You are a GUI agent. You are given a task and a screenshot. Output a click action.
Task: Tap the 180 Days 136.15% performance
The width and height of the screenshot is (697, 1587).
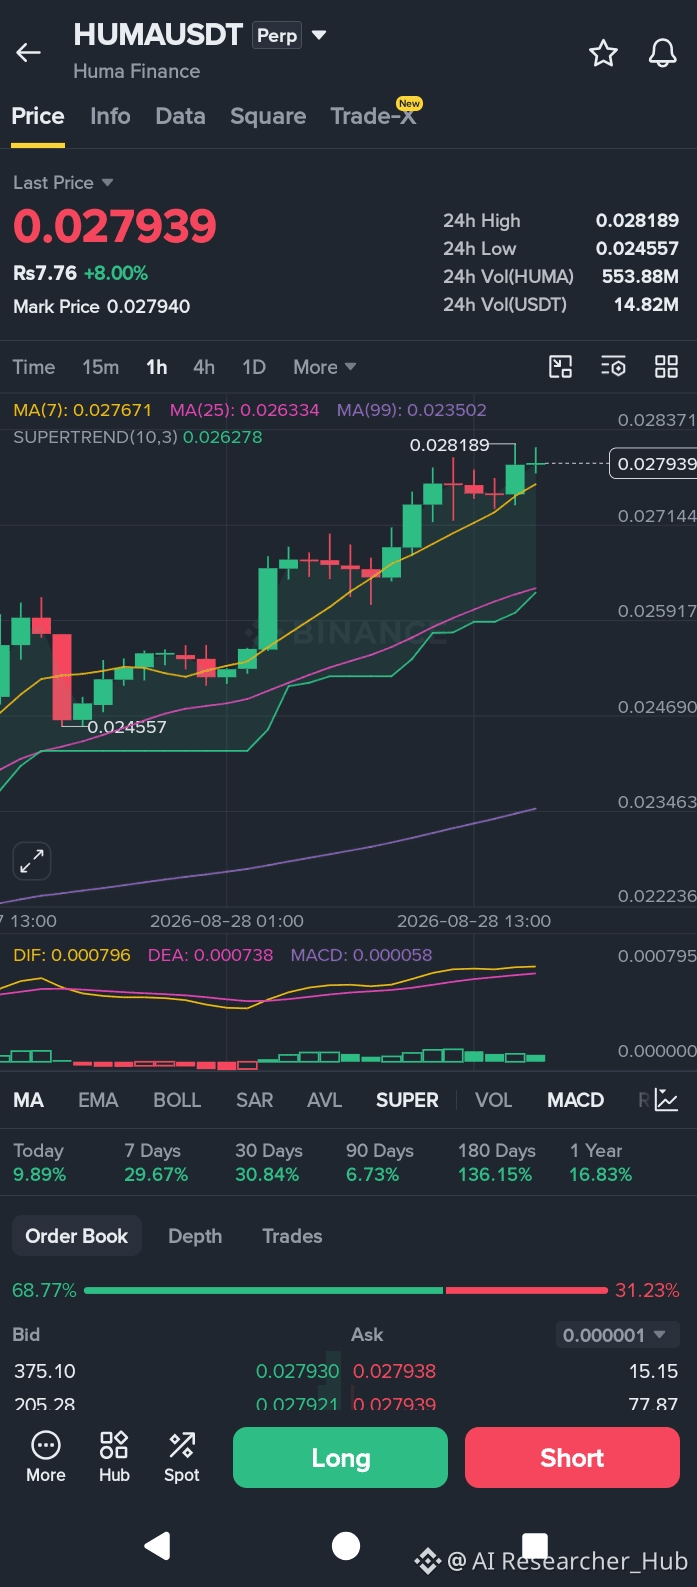[496, 1162]
